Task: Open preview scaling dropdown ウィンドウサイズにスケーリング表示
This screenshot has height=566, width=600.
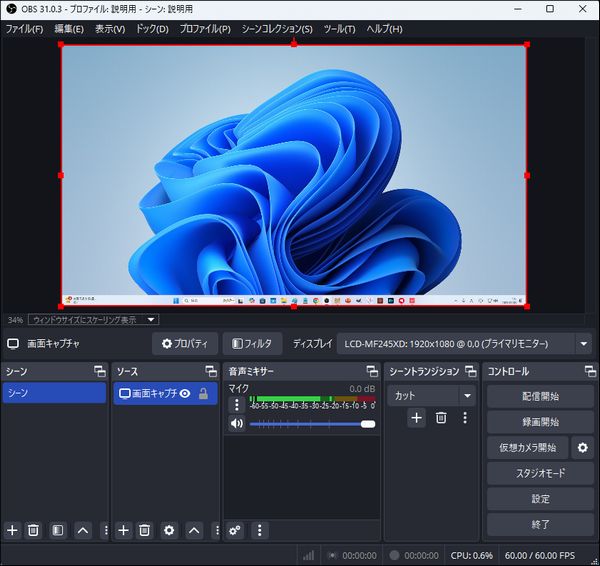Action: point(93,320)
